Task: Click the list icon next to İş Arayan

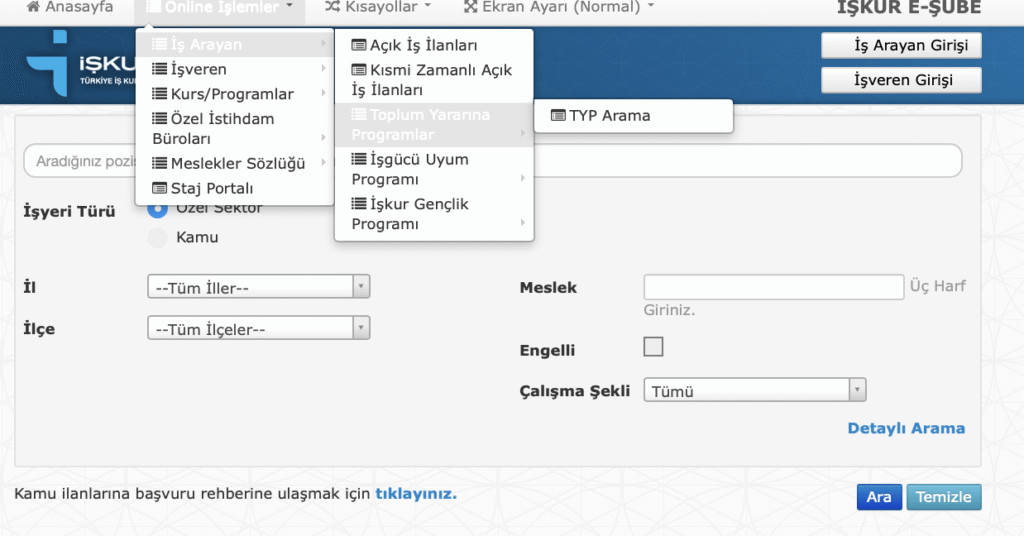Action: pyautogui.click(x=159, y=44)
